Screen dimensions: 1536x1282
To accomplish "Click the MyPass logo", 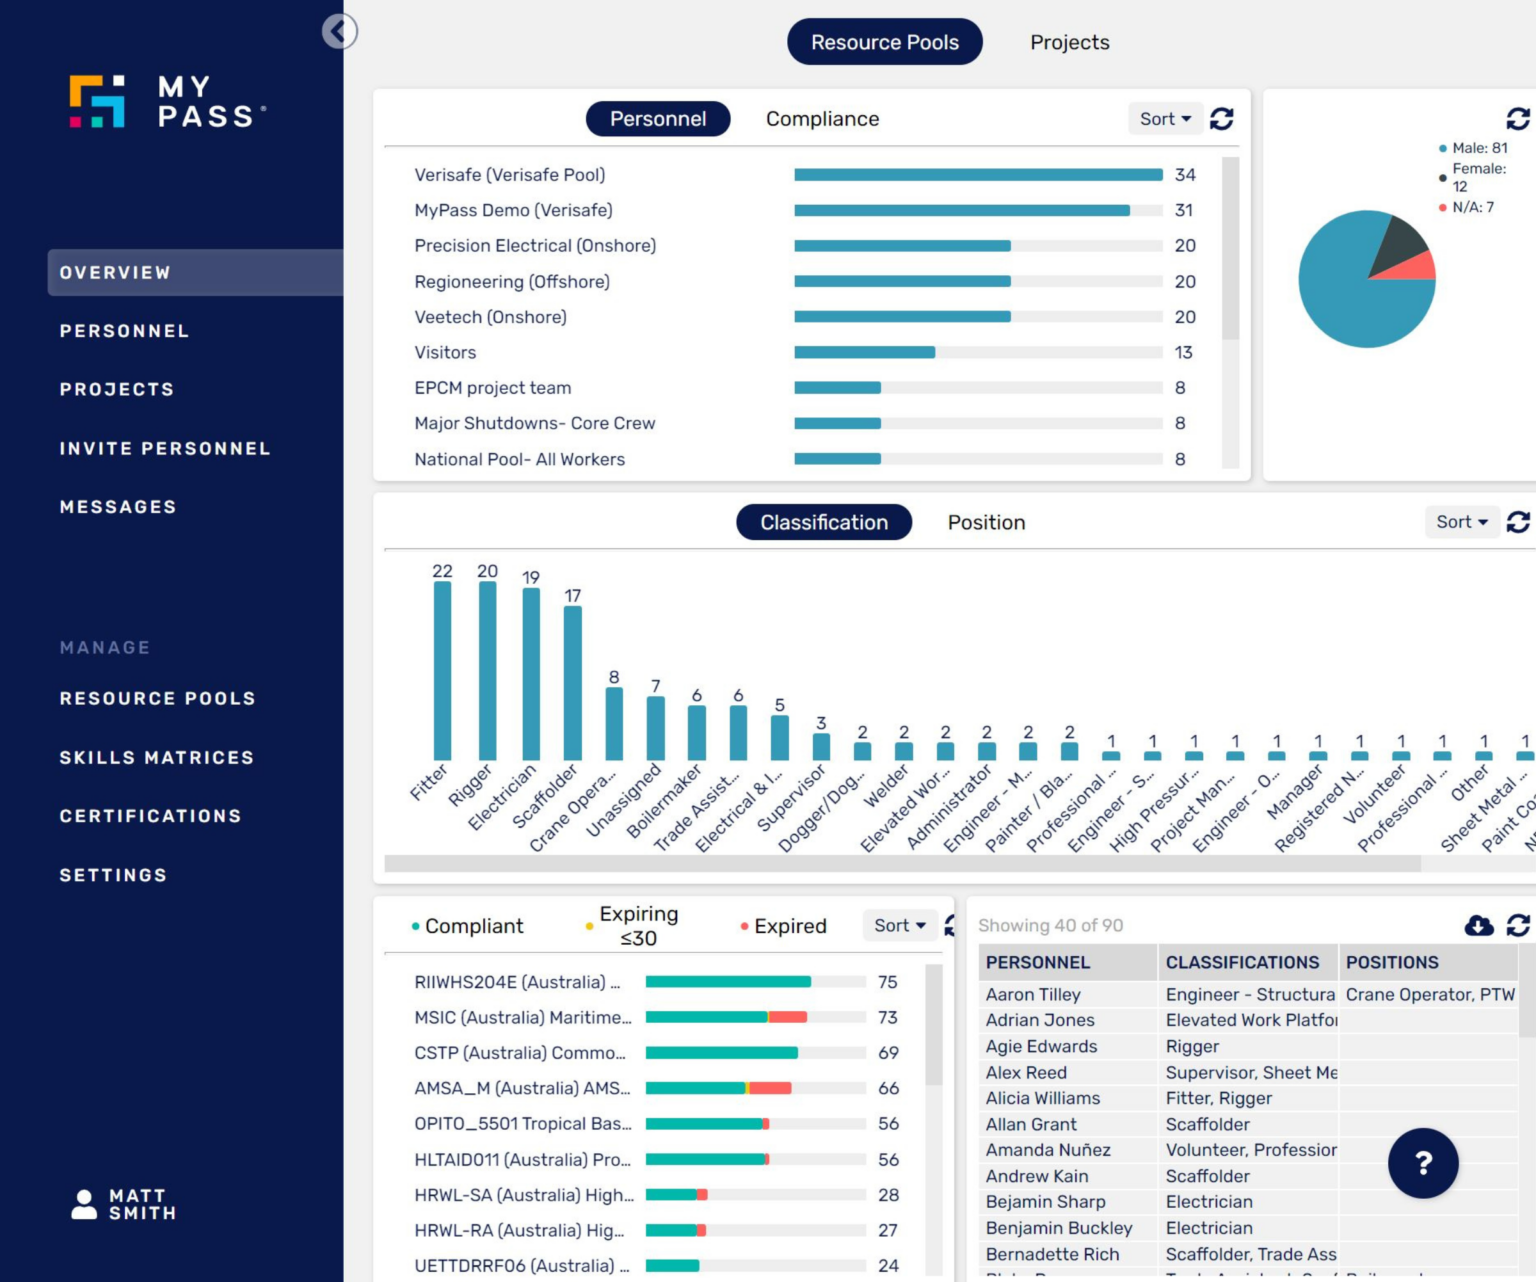I will (x=167, y=102).
